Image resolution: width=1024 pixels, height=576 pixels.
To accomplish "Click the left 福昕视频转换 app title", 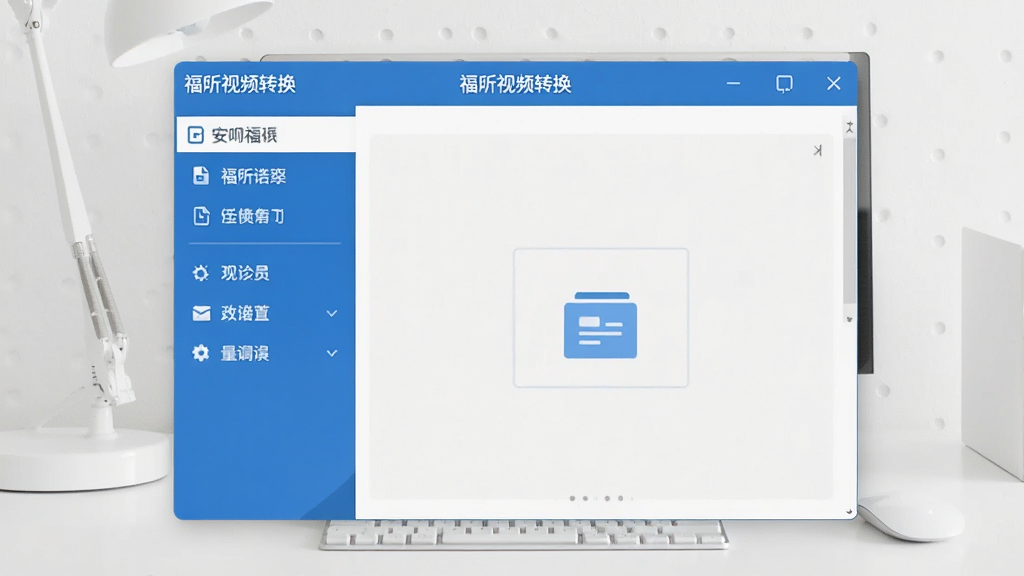I will point(240,84).
